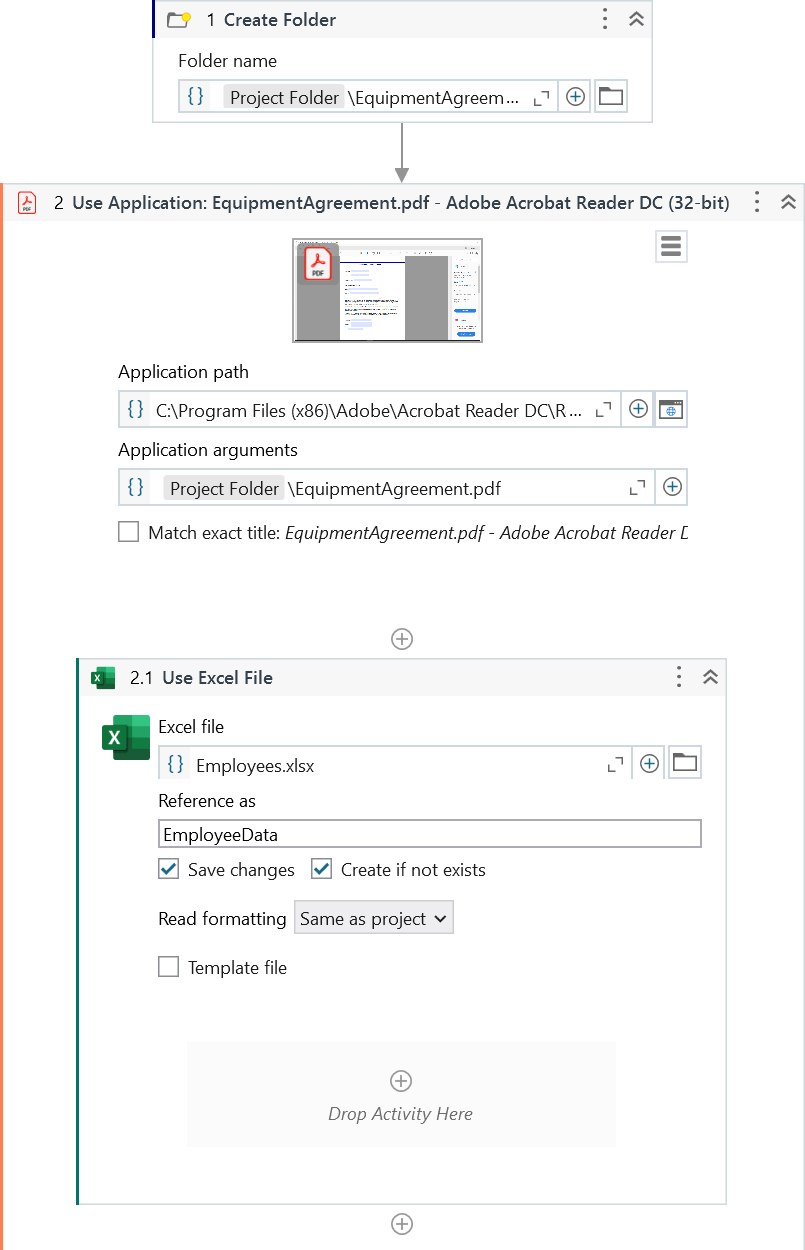Open the options menu of Use Excel File
This screenshot has height=1250, width=805.
tap(679, 677)
